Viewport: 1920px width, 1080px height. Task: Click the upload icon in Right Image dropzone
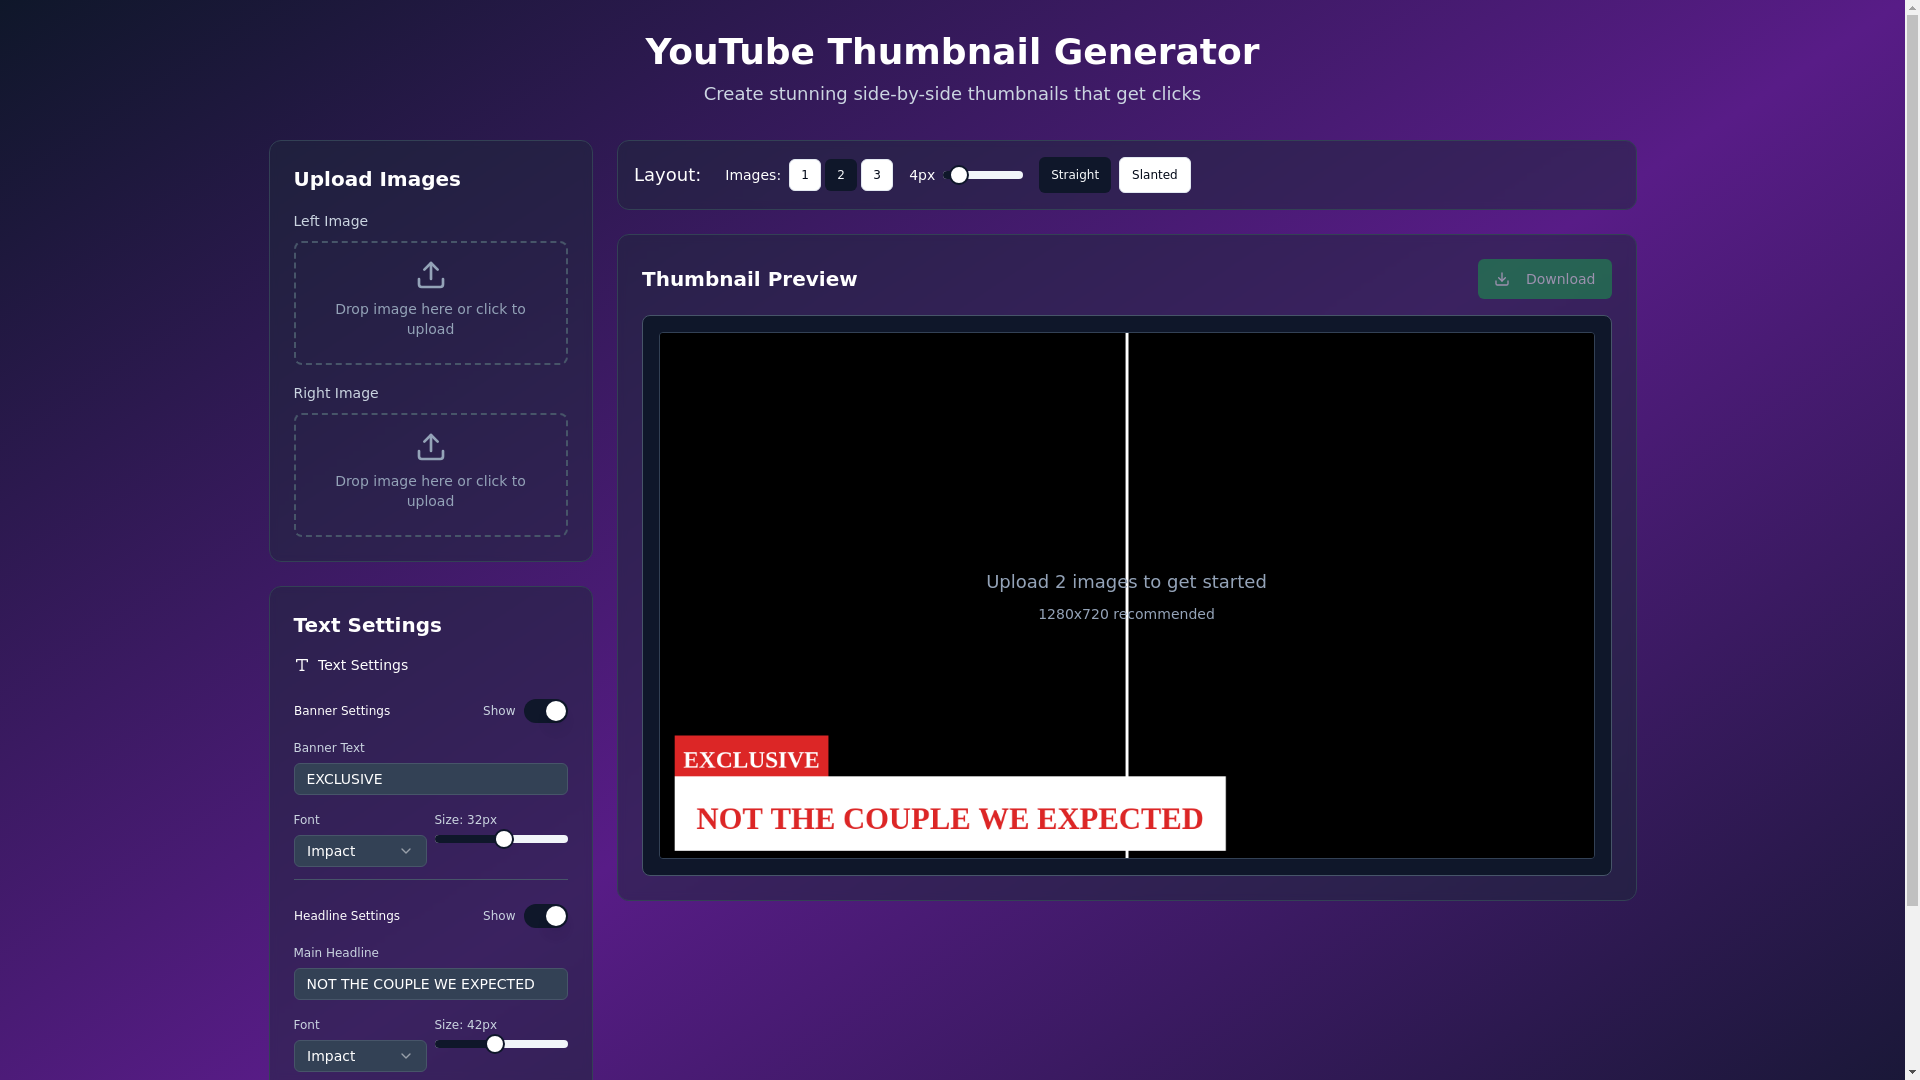tap(430, 447)
